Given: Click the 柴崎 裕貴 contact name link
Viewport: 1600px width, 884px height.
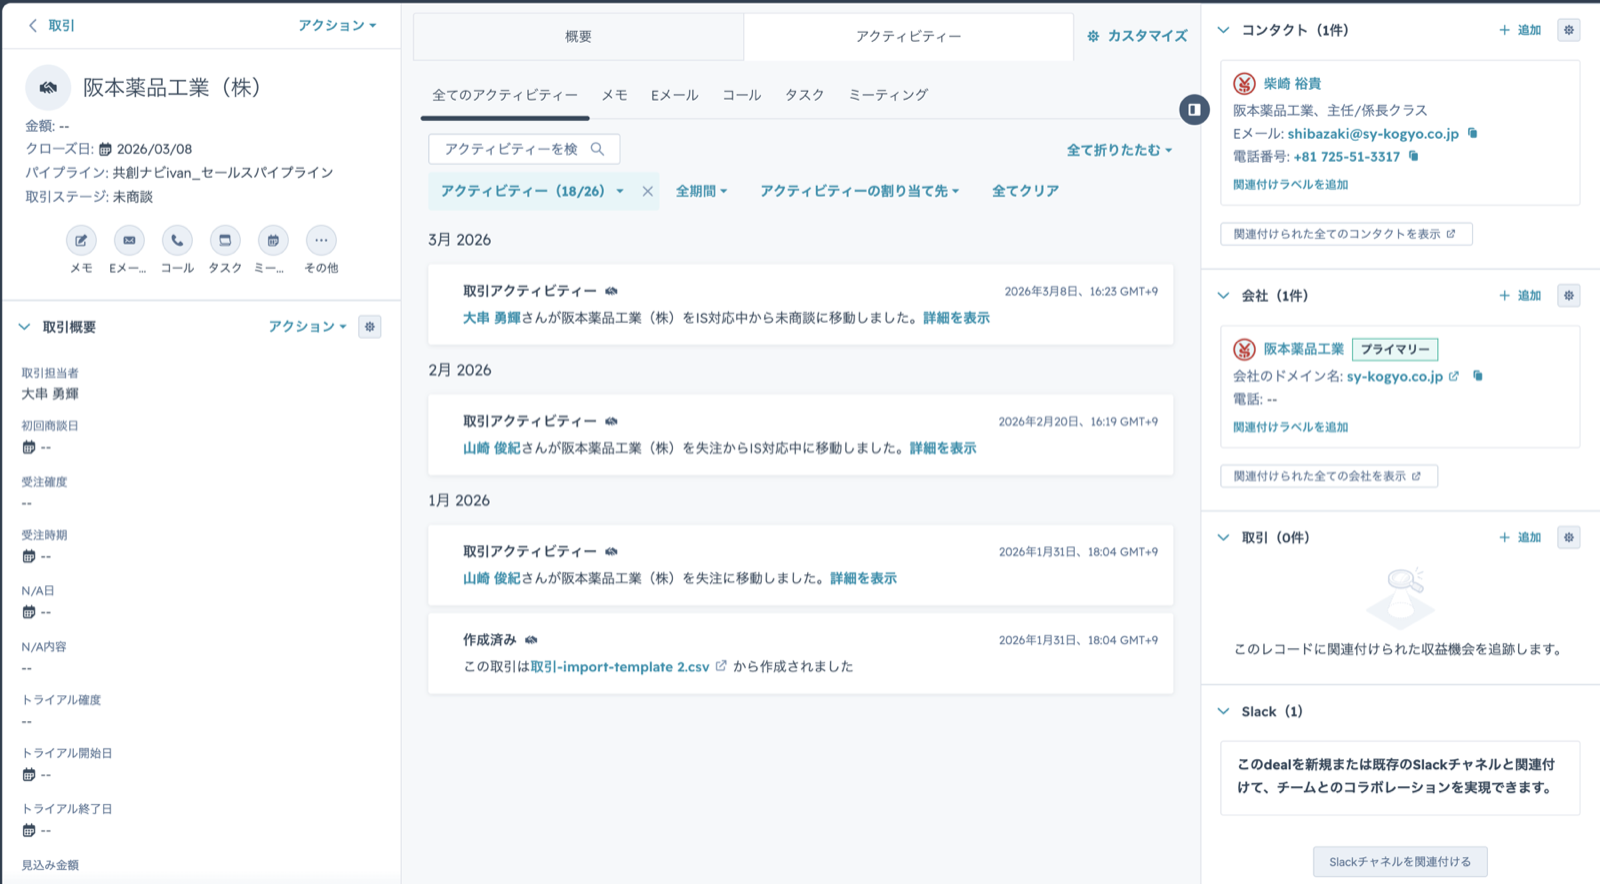Looking at the screenshot, I should click(x=1292, y=84).
